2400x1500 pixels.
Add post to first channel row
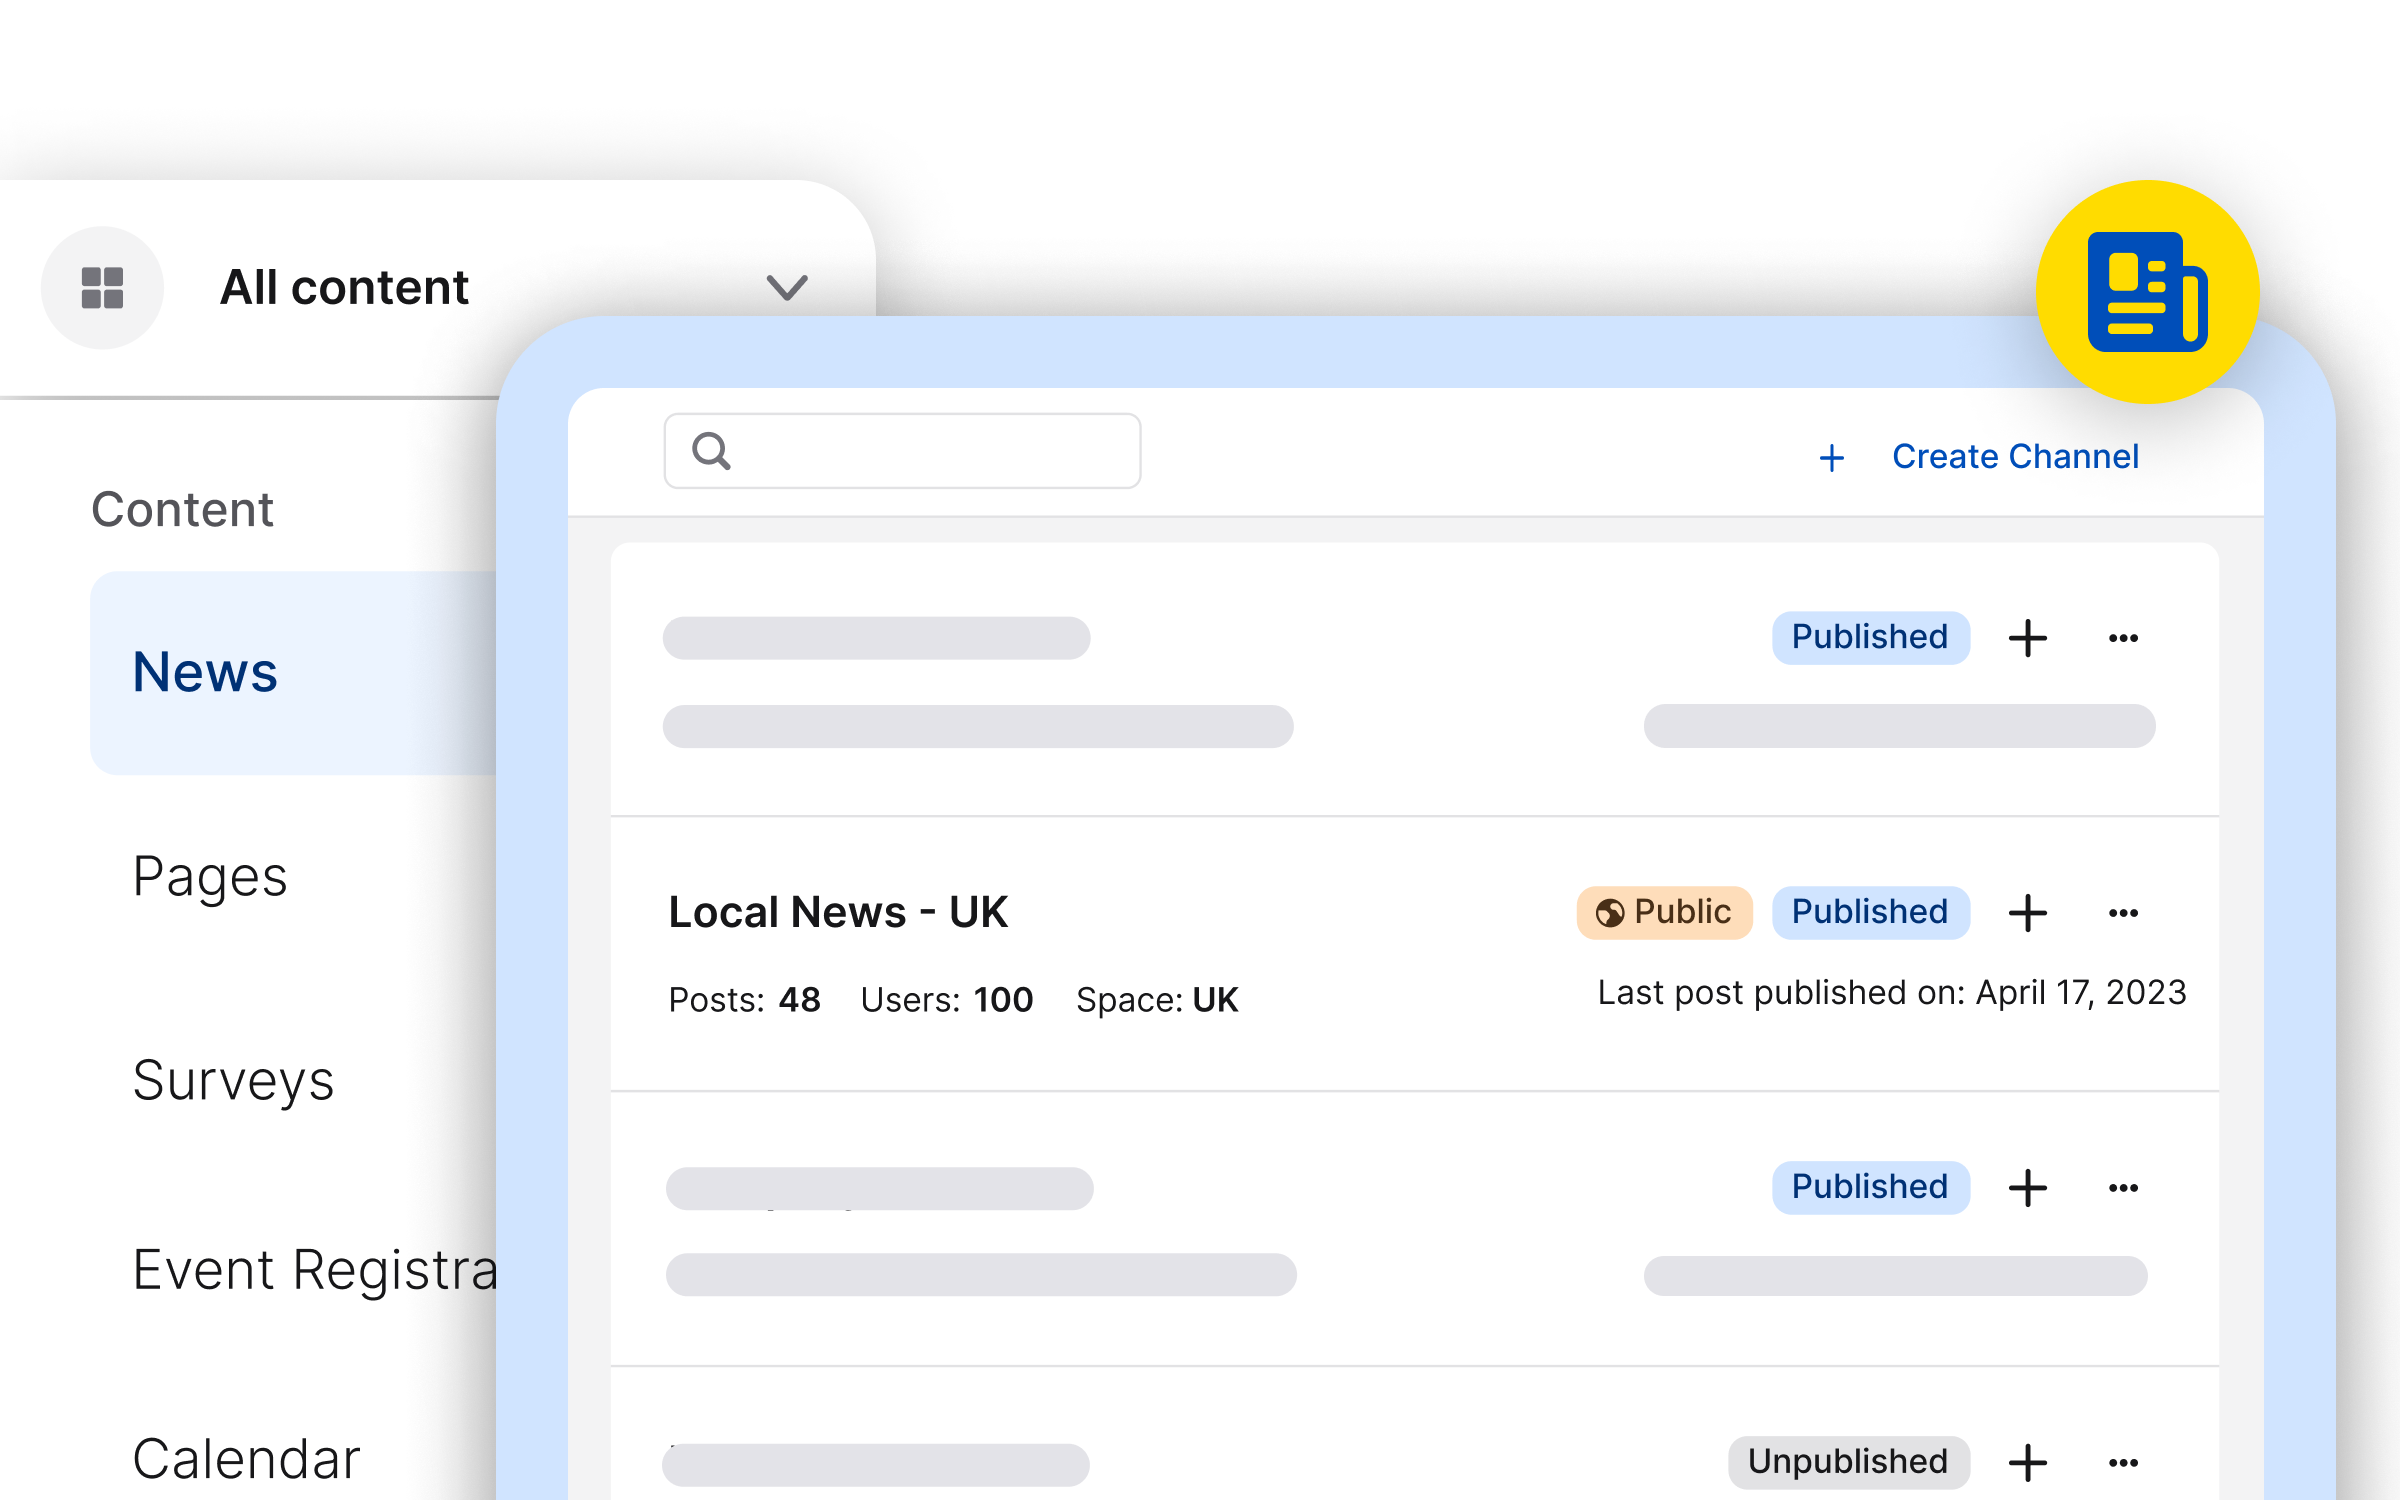pyautogui.click(x=2028, y=638)
